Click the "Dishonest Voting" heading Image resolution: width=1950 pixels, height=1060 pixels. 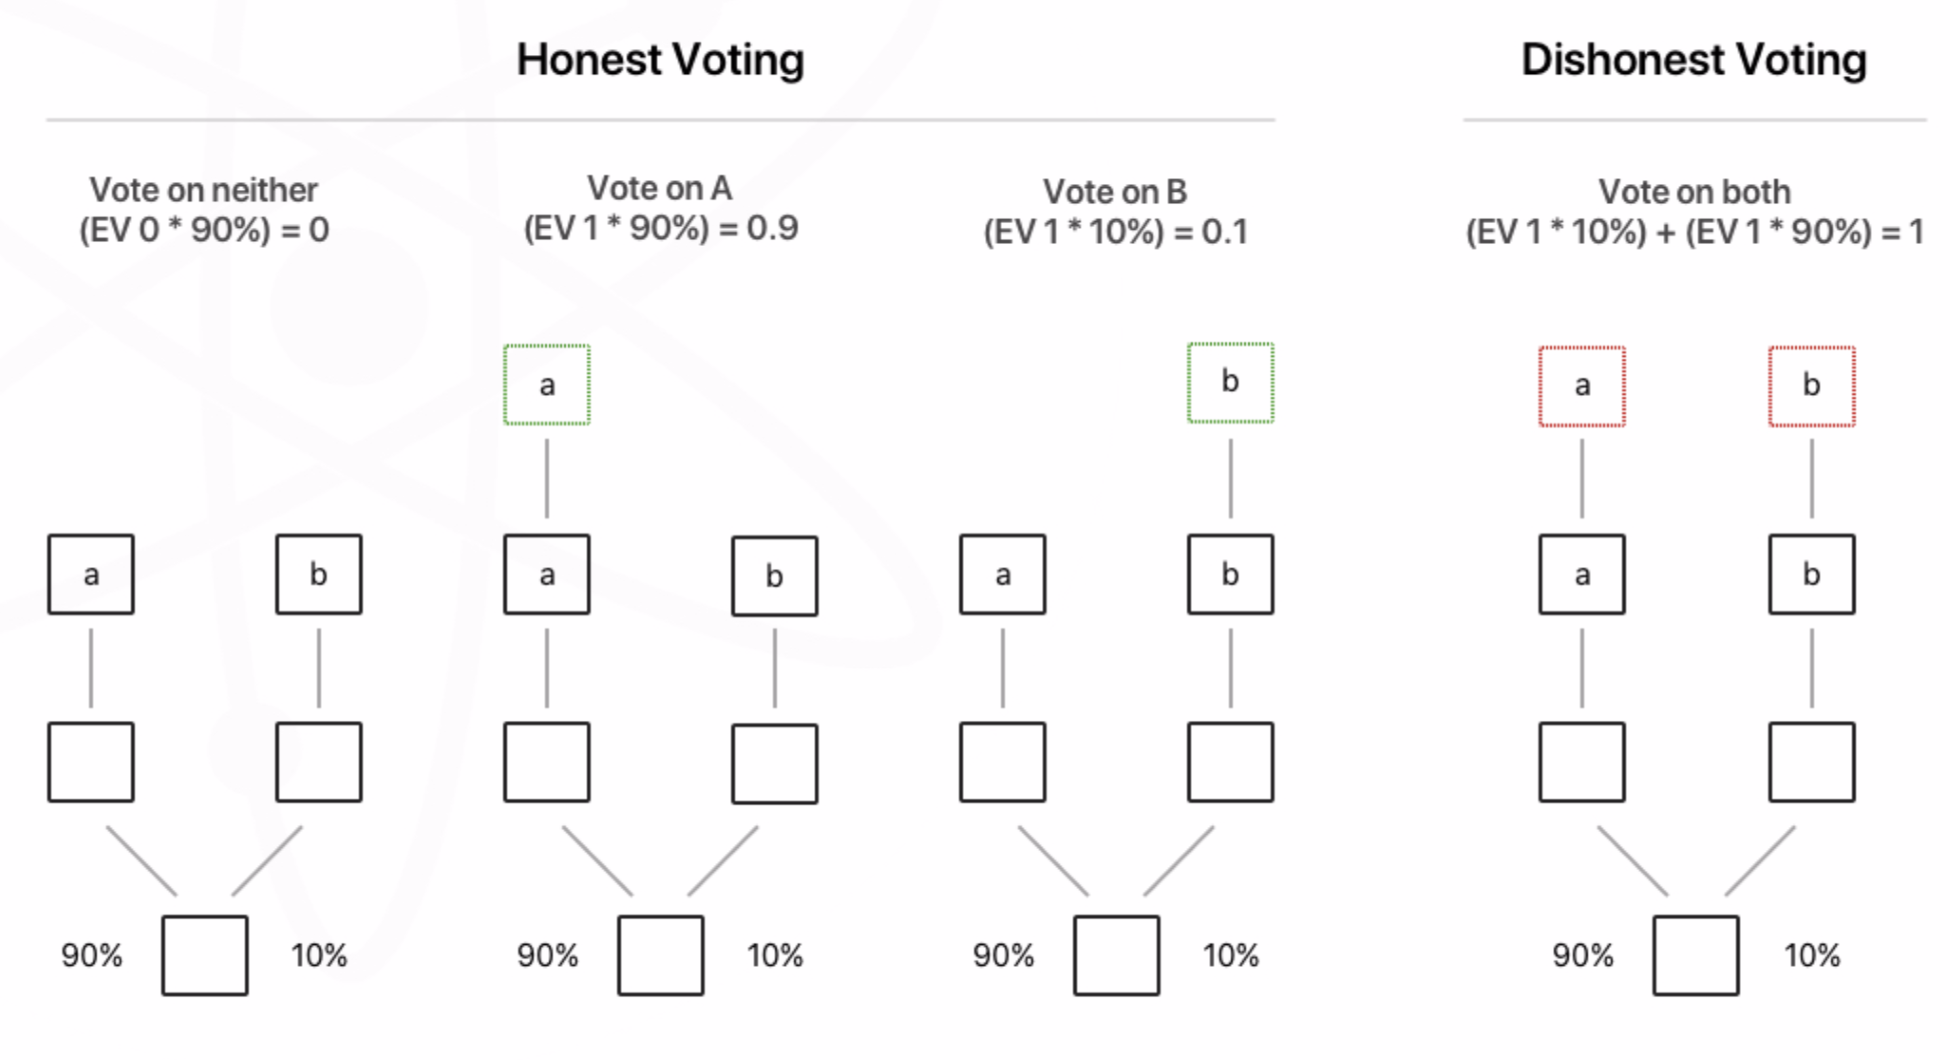1694,60
